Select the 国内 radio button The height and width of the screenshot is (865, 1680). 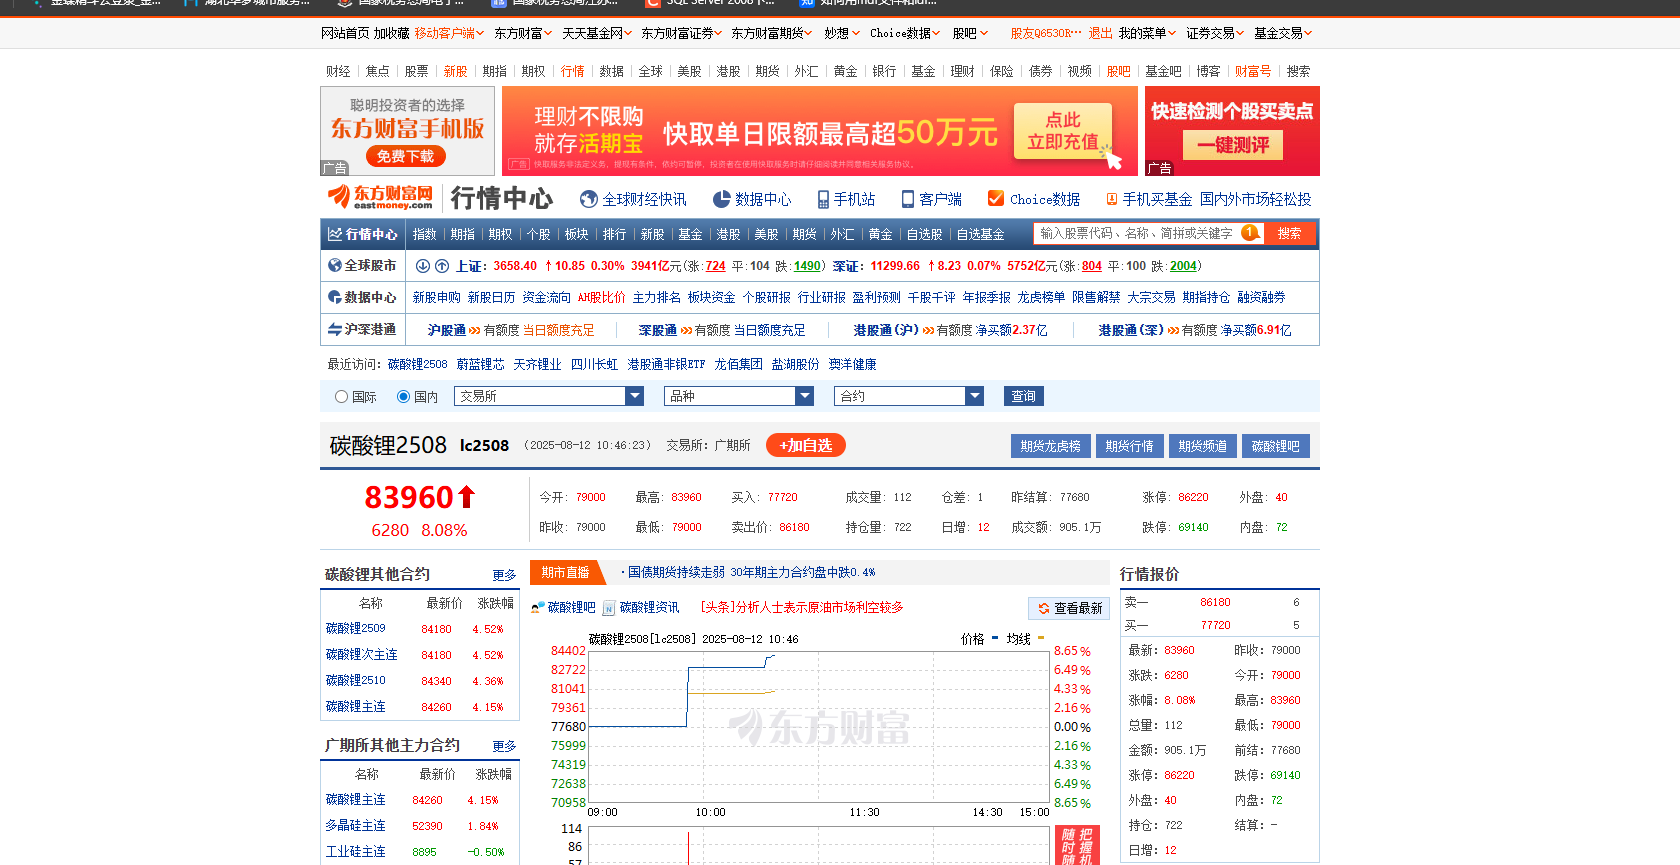point(403,397)
